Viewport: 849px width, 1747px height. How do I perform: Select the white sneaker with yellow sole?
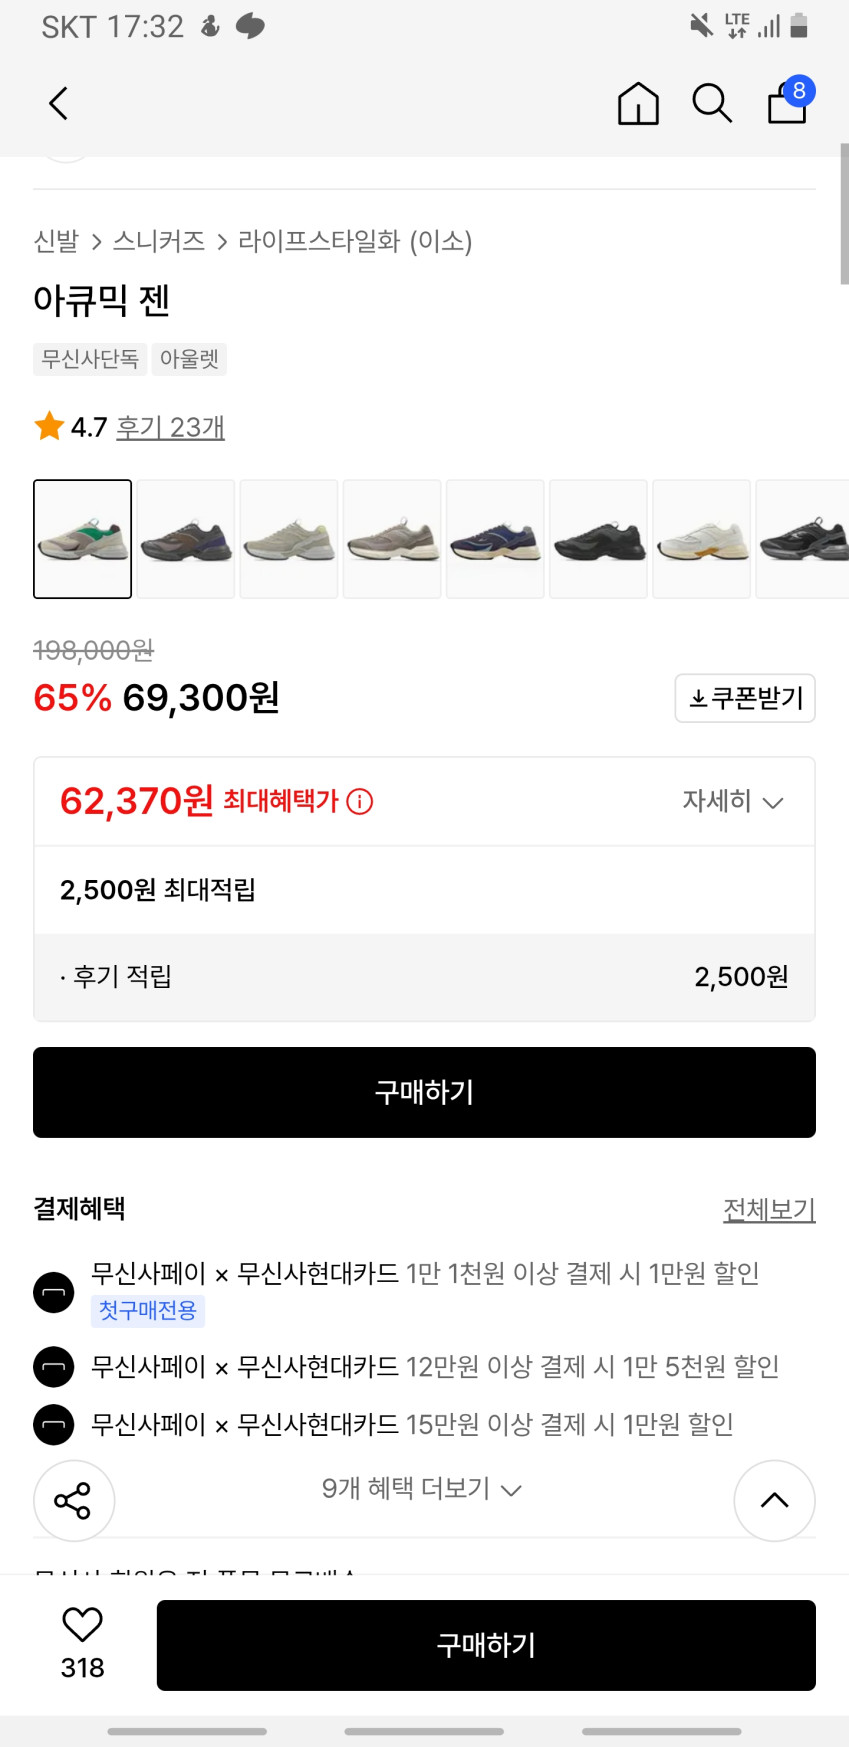click(701, 539)
